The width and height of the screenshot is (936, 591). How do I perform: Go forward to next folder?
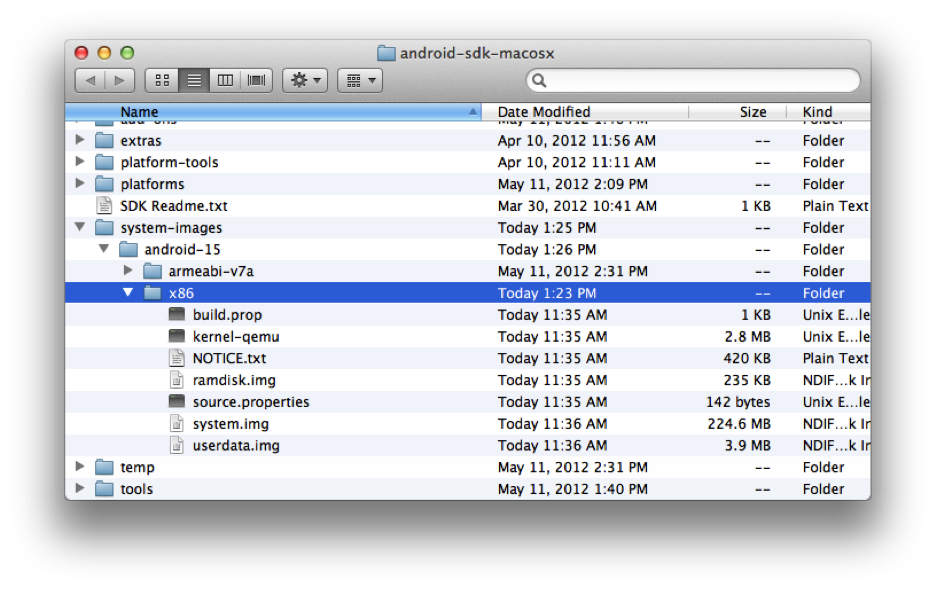119,80
